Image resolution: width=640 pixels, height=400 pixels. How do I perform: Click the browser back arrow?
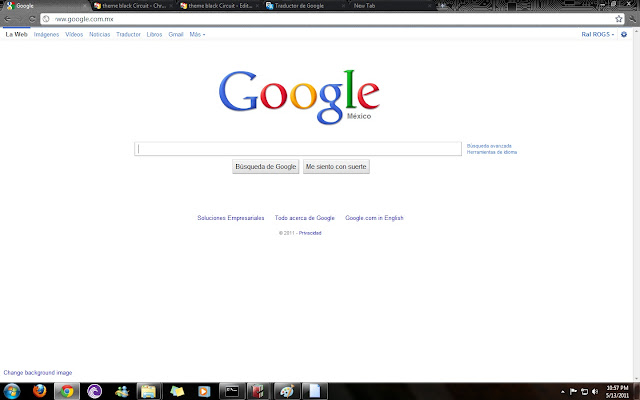(8, 19)
